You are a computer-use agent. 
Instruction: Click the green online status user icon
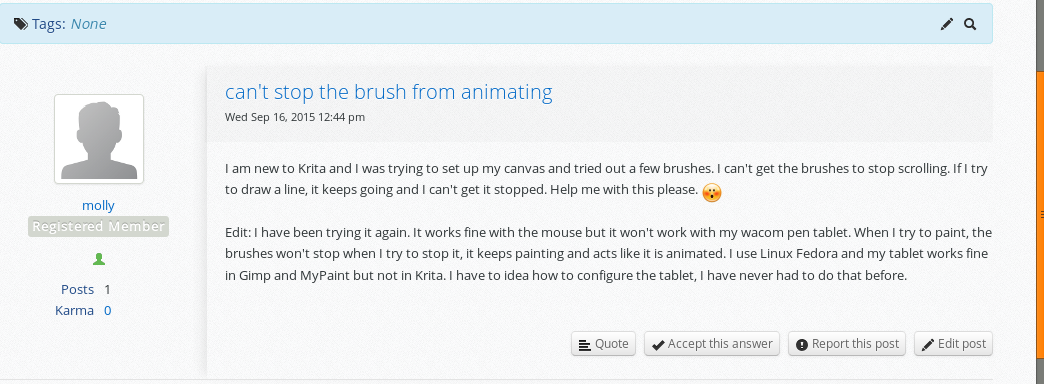pyautogui.click(x=99, y=259)
